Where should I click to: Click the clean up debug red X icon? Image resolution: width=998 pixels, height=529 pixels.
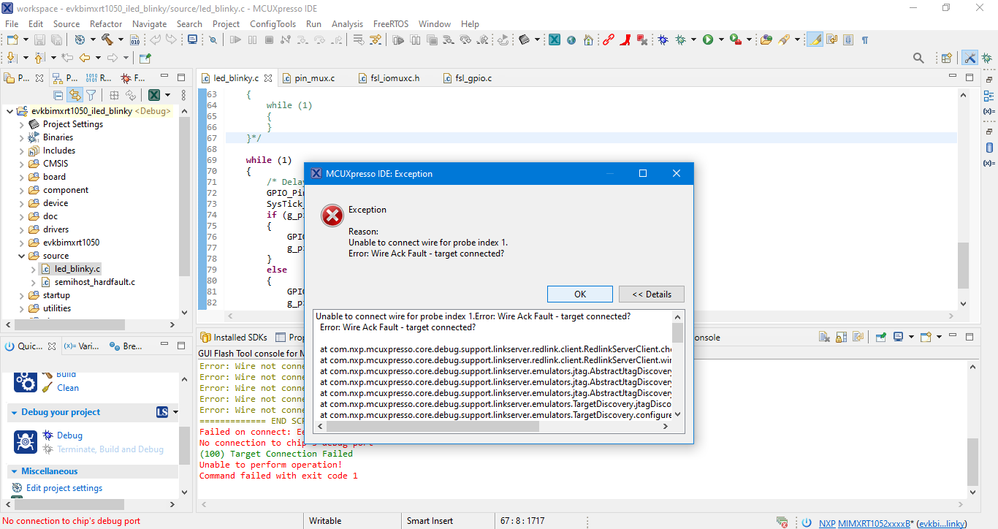tap(642, 39)
